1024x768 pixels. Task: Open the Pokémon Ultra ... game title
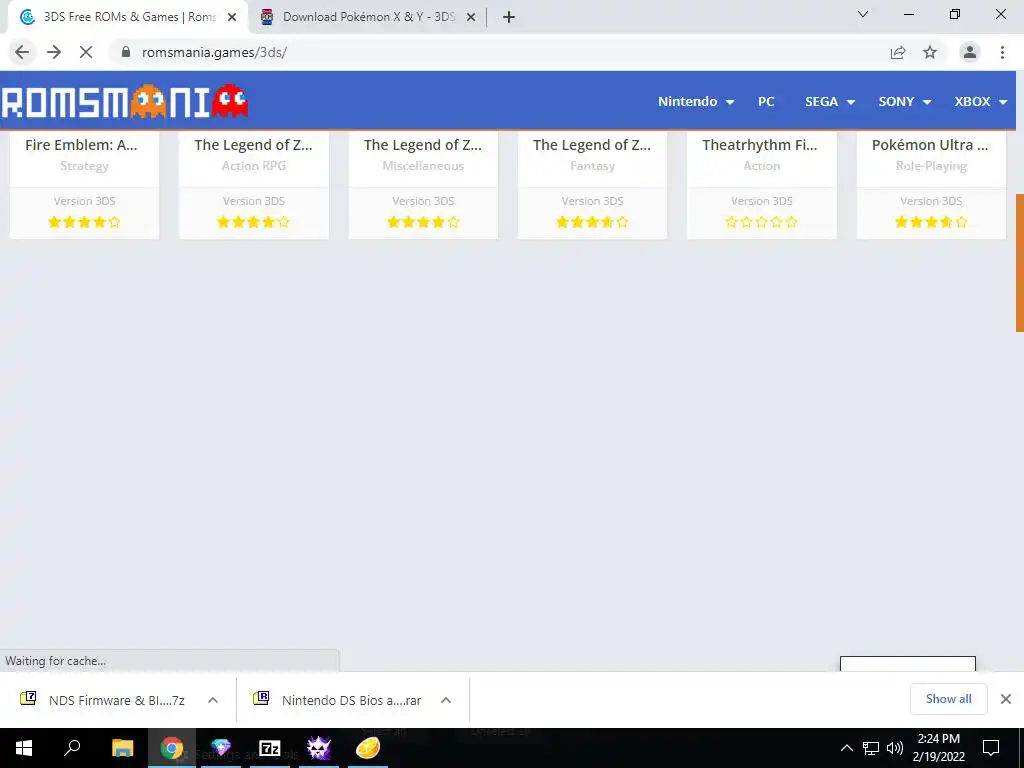pyautogui.click(x=930, y=145)
